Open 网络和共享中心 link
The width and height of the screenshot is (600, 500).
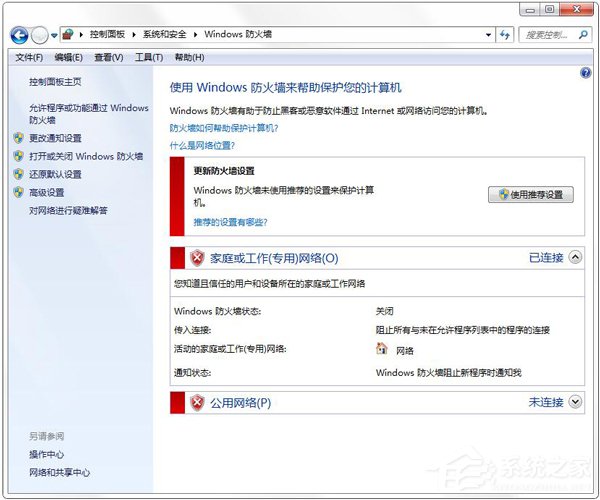click(60, 472)
